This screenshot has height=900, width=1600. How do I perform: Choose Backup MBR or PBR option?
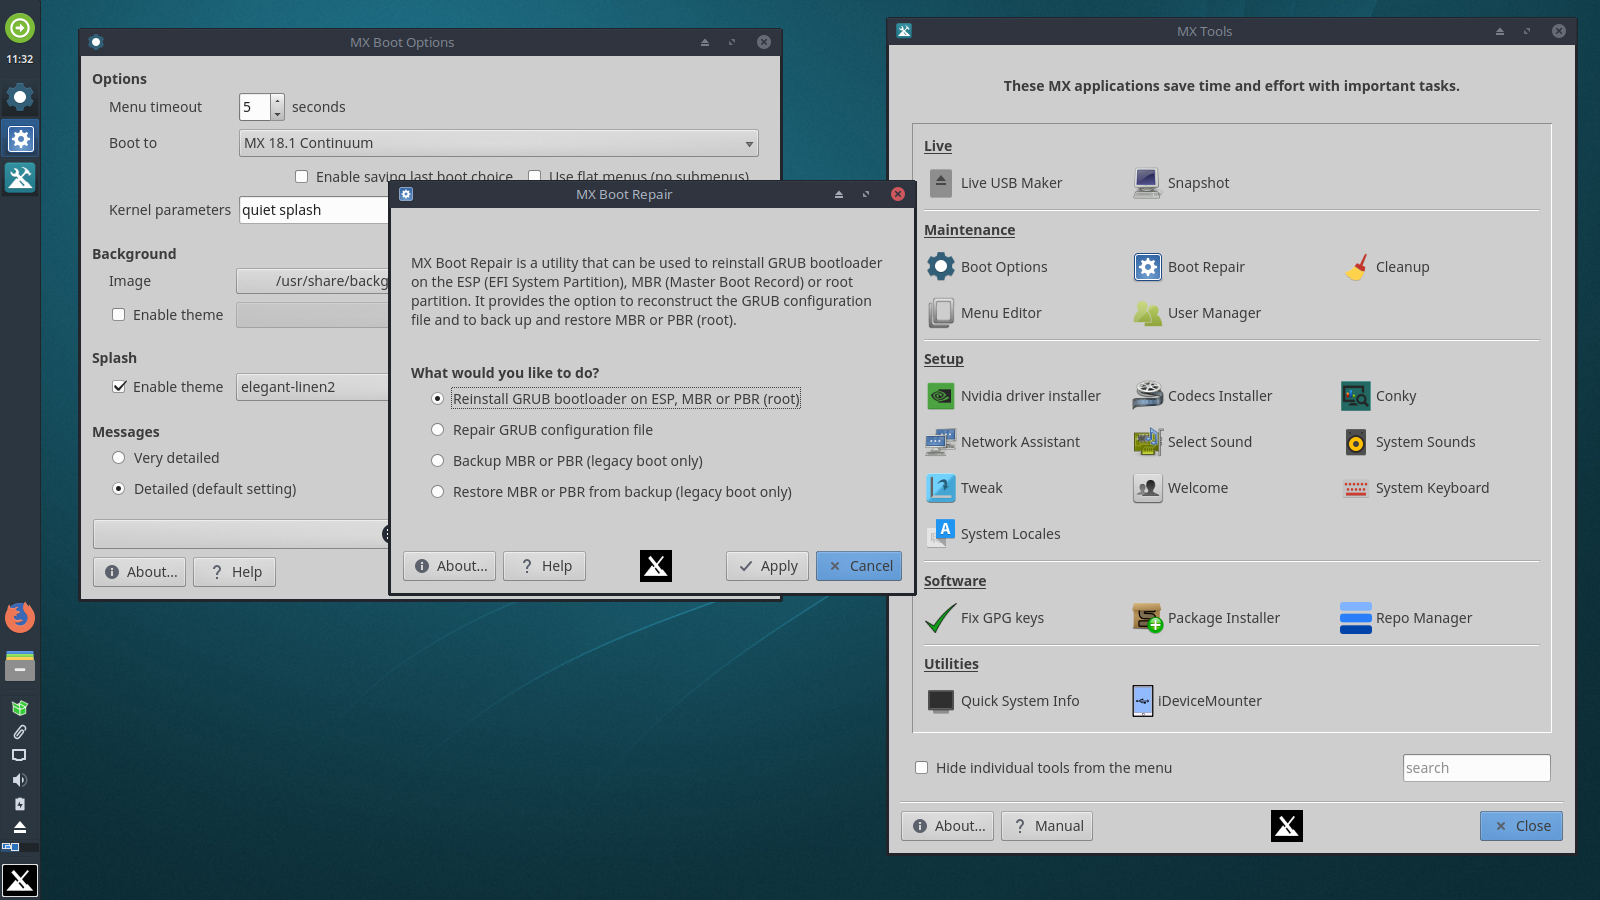(567, 461)
